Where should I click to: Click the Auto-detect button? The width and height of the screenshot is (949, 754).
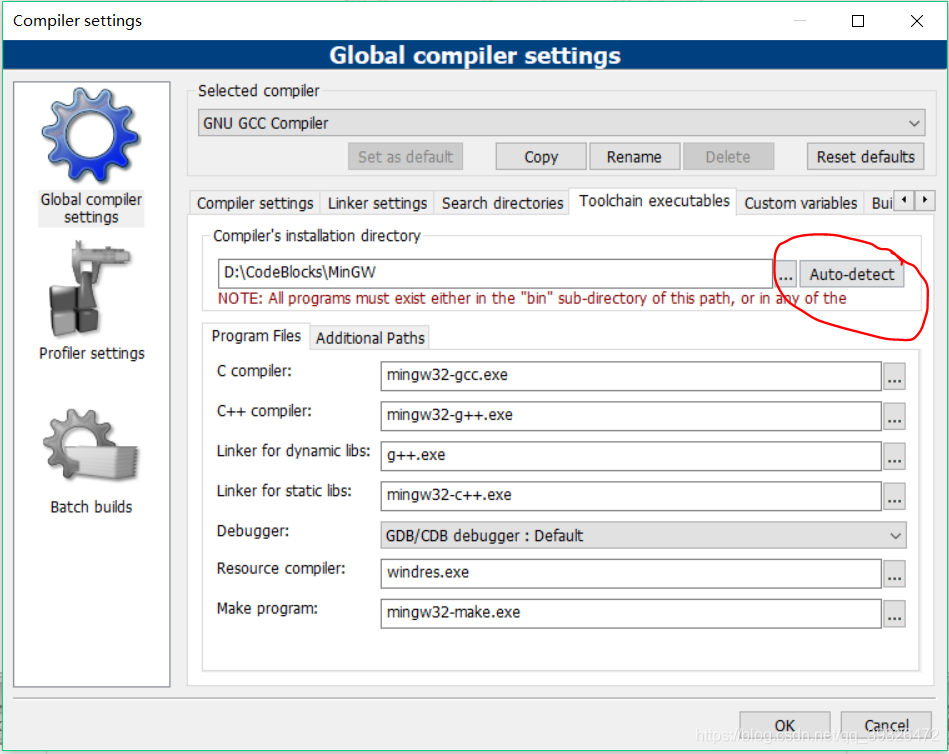coord(852,272)
